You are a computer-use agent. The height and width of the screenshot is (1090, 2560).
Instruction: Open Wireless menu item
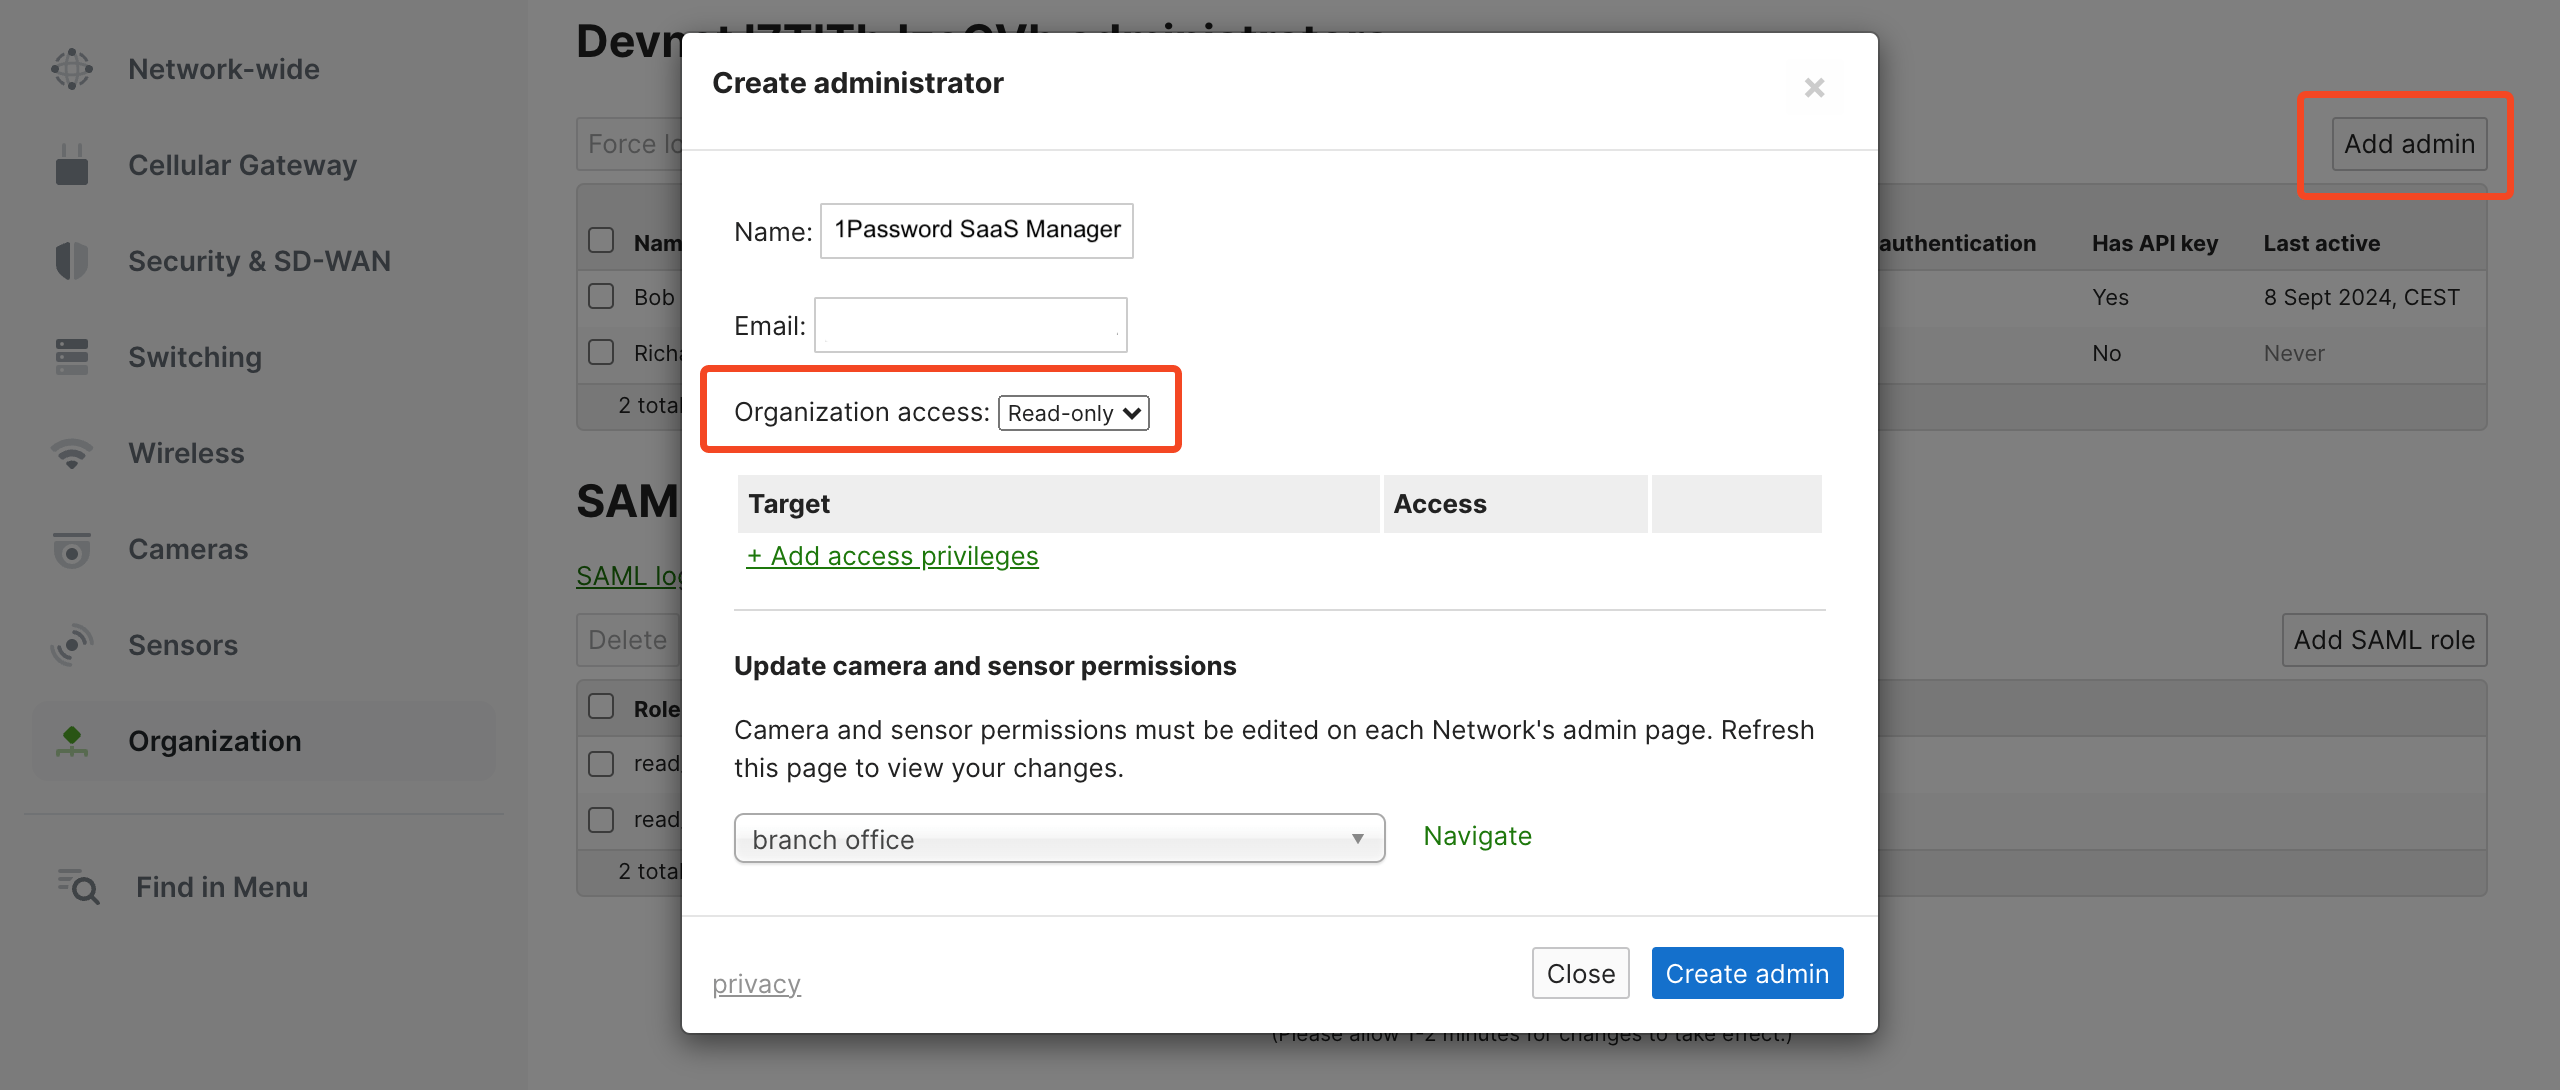186,453
